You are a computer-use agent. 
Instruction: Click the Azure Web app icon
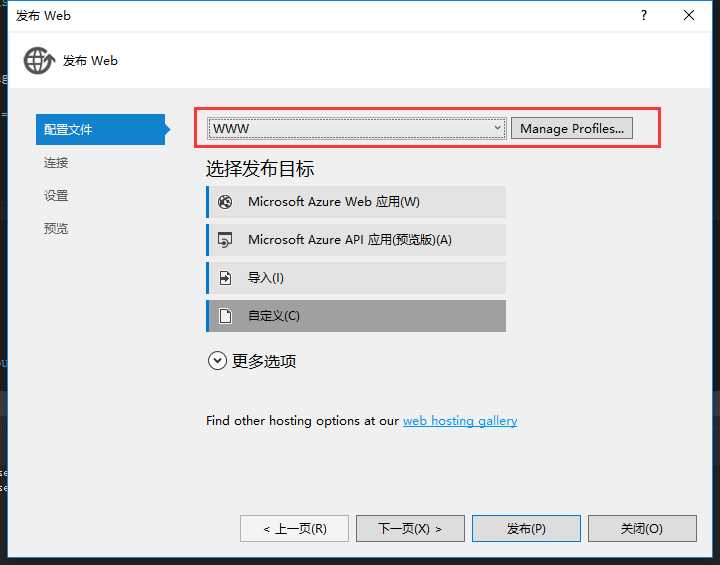225,202
